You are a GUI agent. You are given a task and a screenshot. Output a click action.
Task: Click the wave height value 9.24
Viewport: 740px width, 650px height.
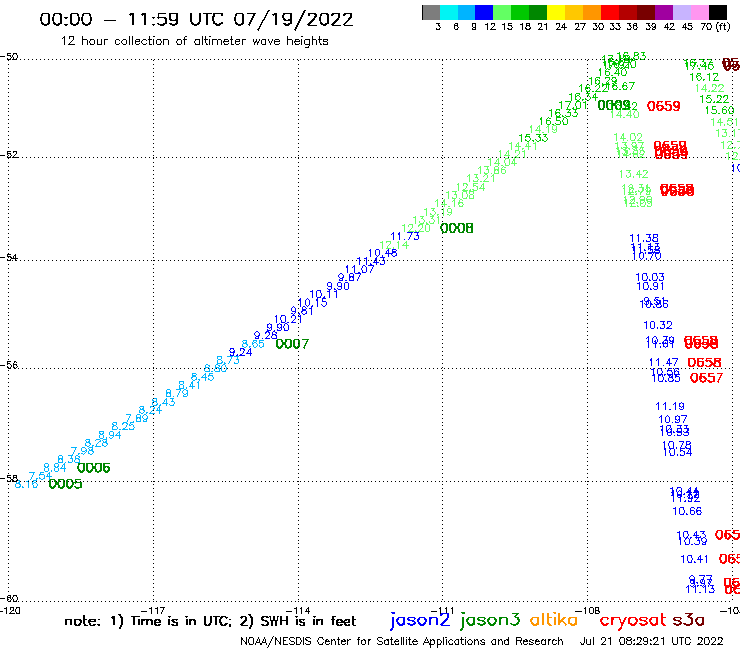tap(240, 352)
